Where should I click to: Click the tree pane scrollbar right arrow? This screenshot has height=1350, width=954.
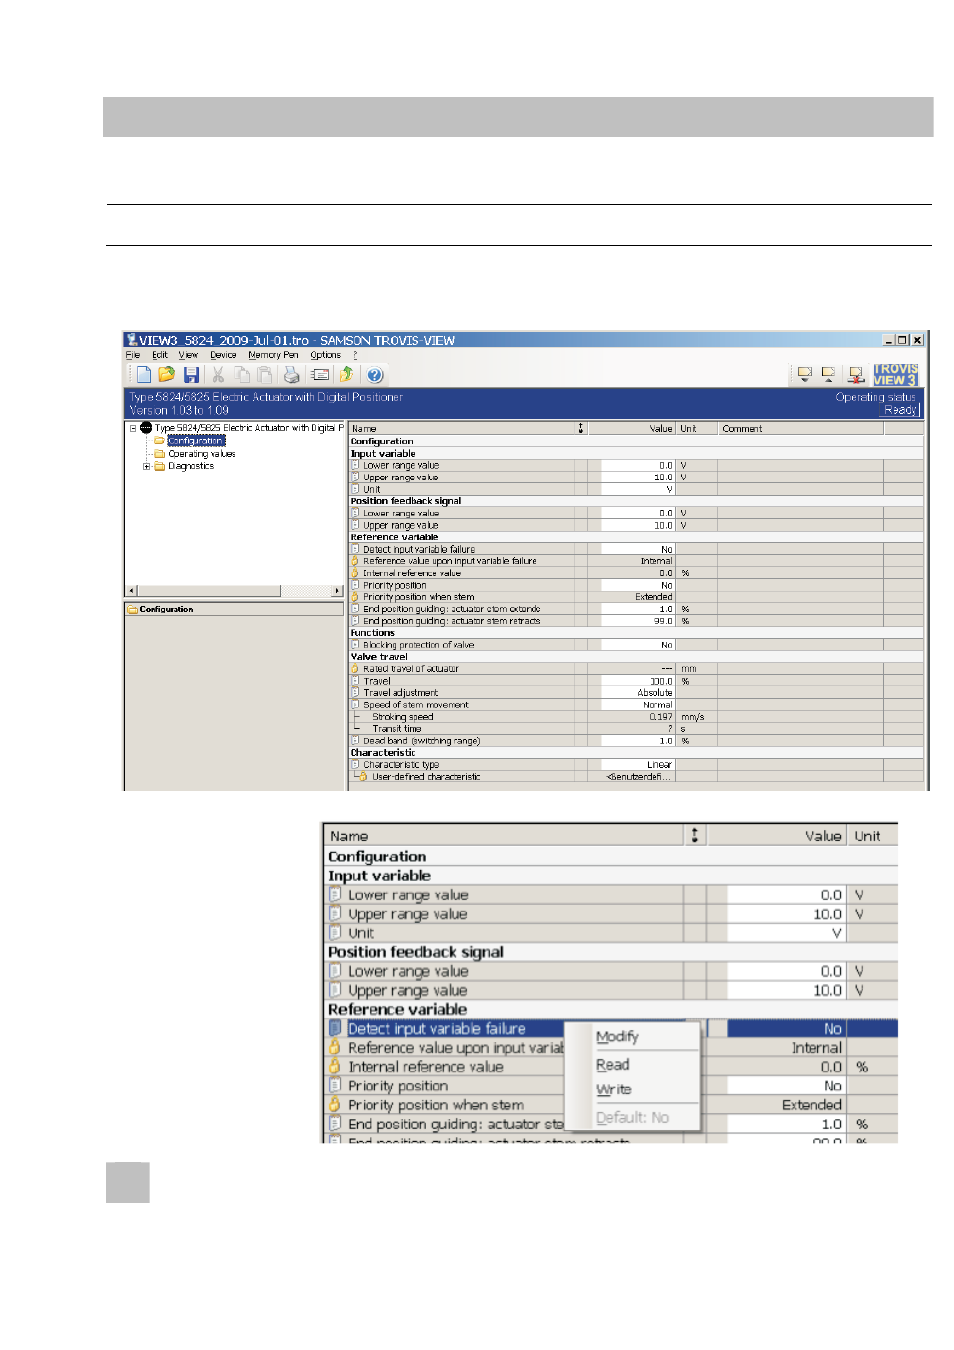point(337,591)
